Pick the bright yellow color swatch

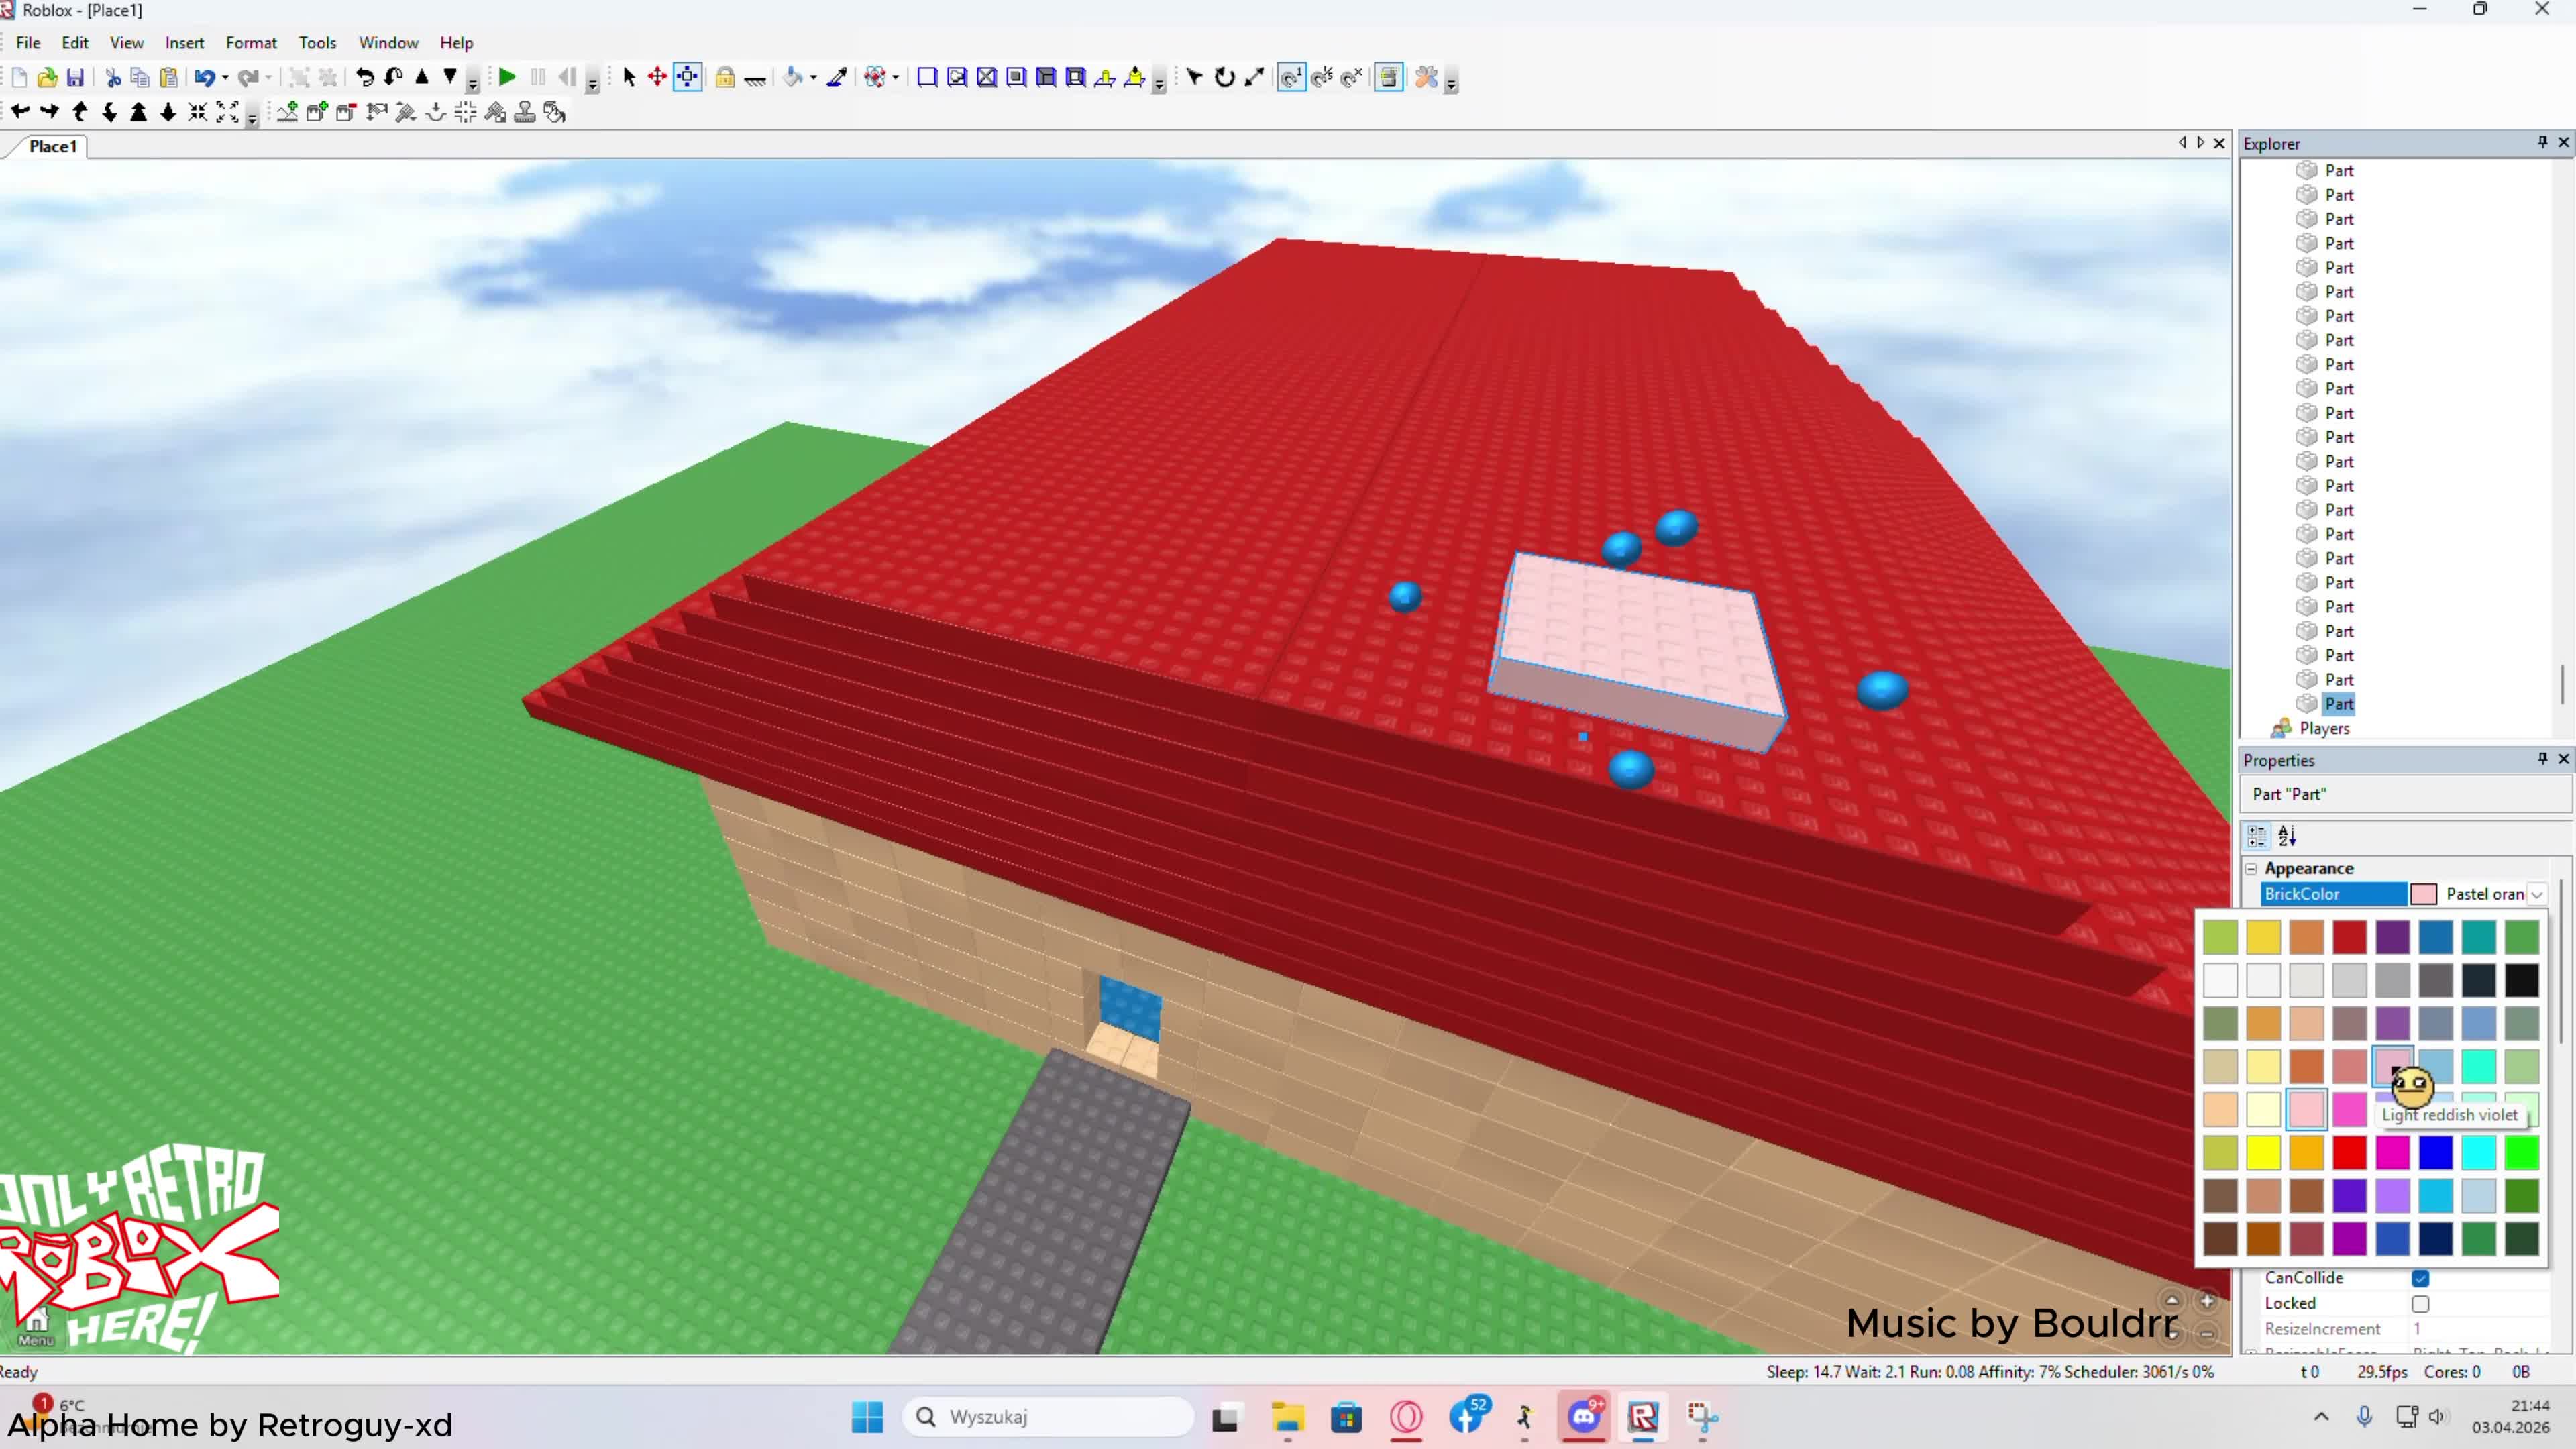pos(2263,1153)
